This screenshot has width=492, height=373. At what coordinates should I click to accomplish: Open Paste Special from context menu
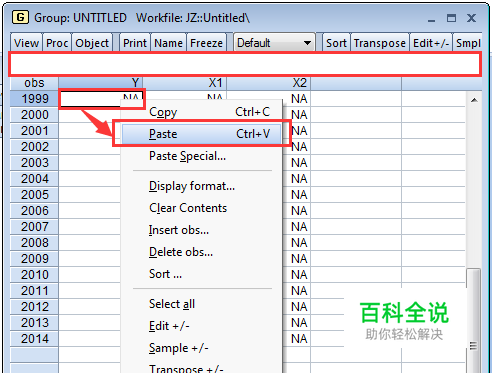coord(202,156)
